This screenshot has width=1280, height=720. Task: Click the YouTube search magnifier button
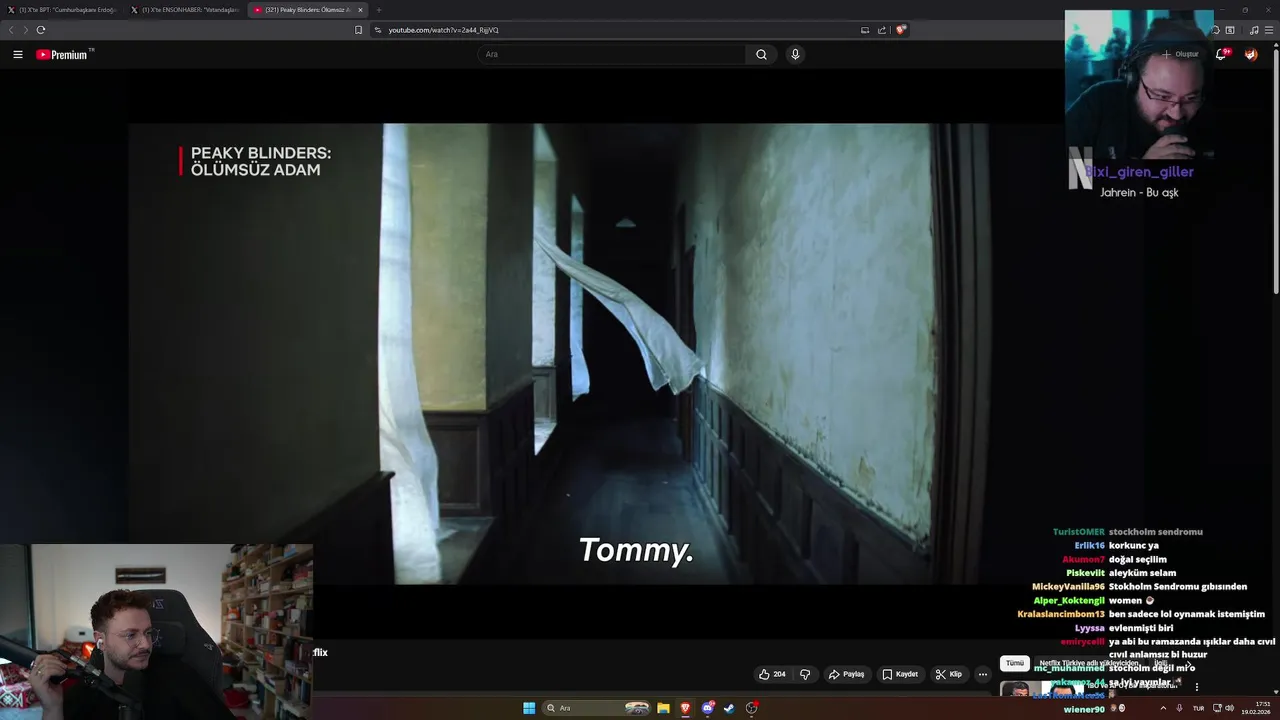(761, 55)
